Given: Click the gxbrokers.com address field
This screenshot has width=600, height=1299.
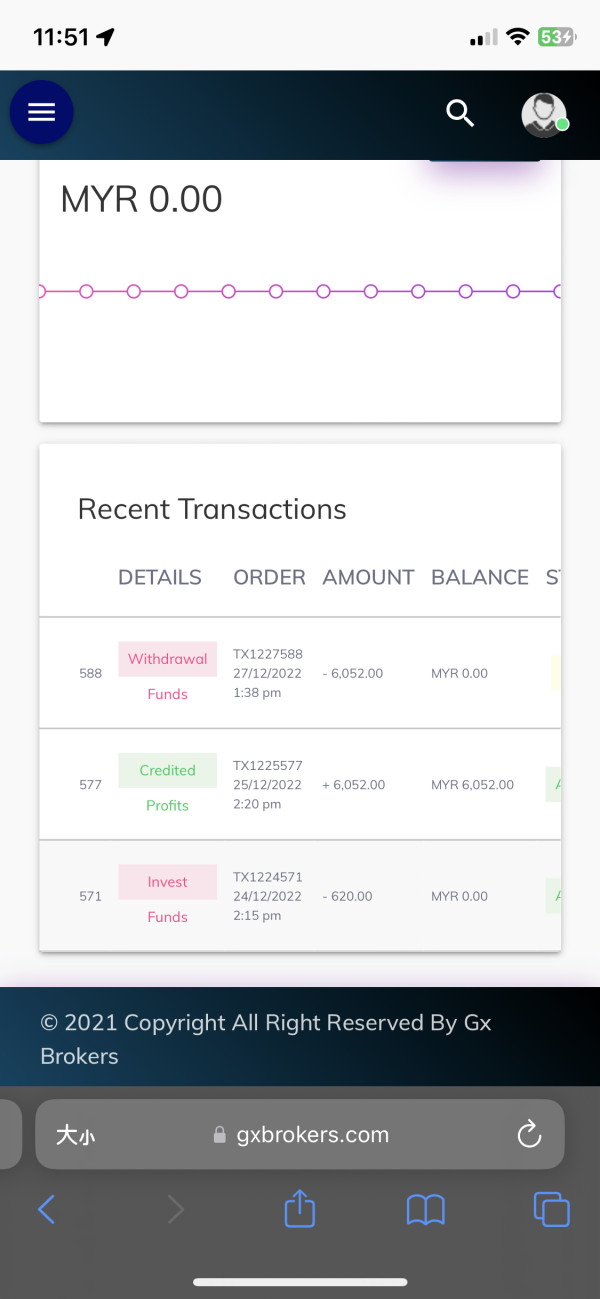Looking at the screenshot, I should 300,1135.
